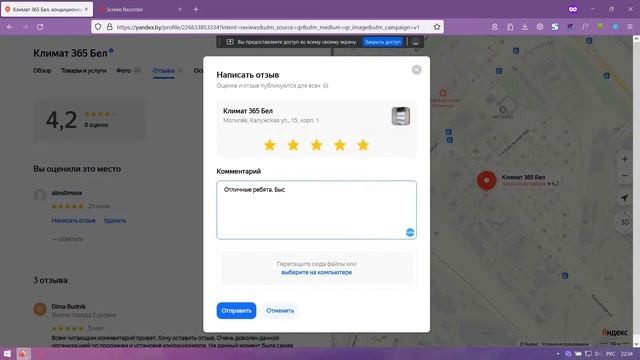Focus the Комментарий text area

coord(316,210)
